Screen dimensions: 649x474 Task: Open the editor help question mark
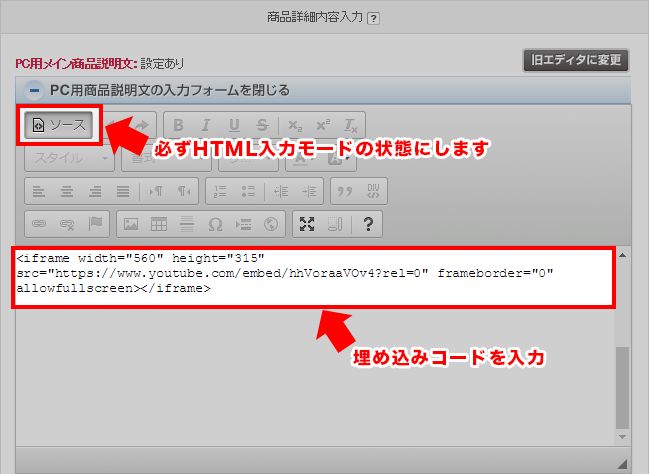click(368, 224)
